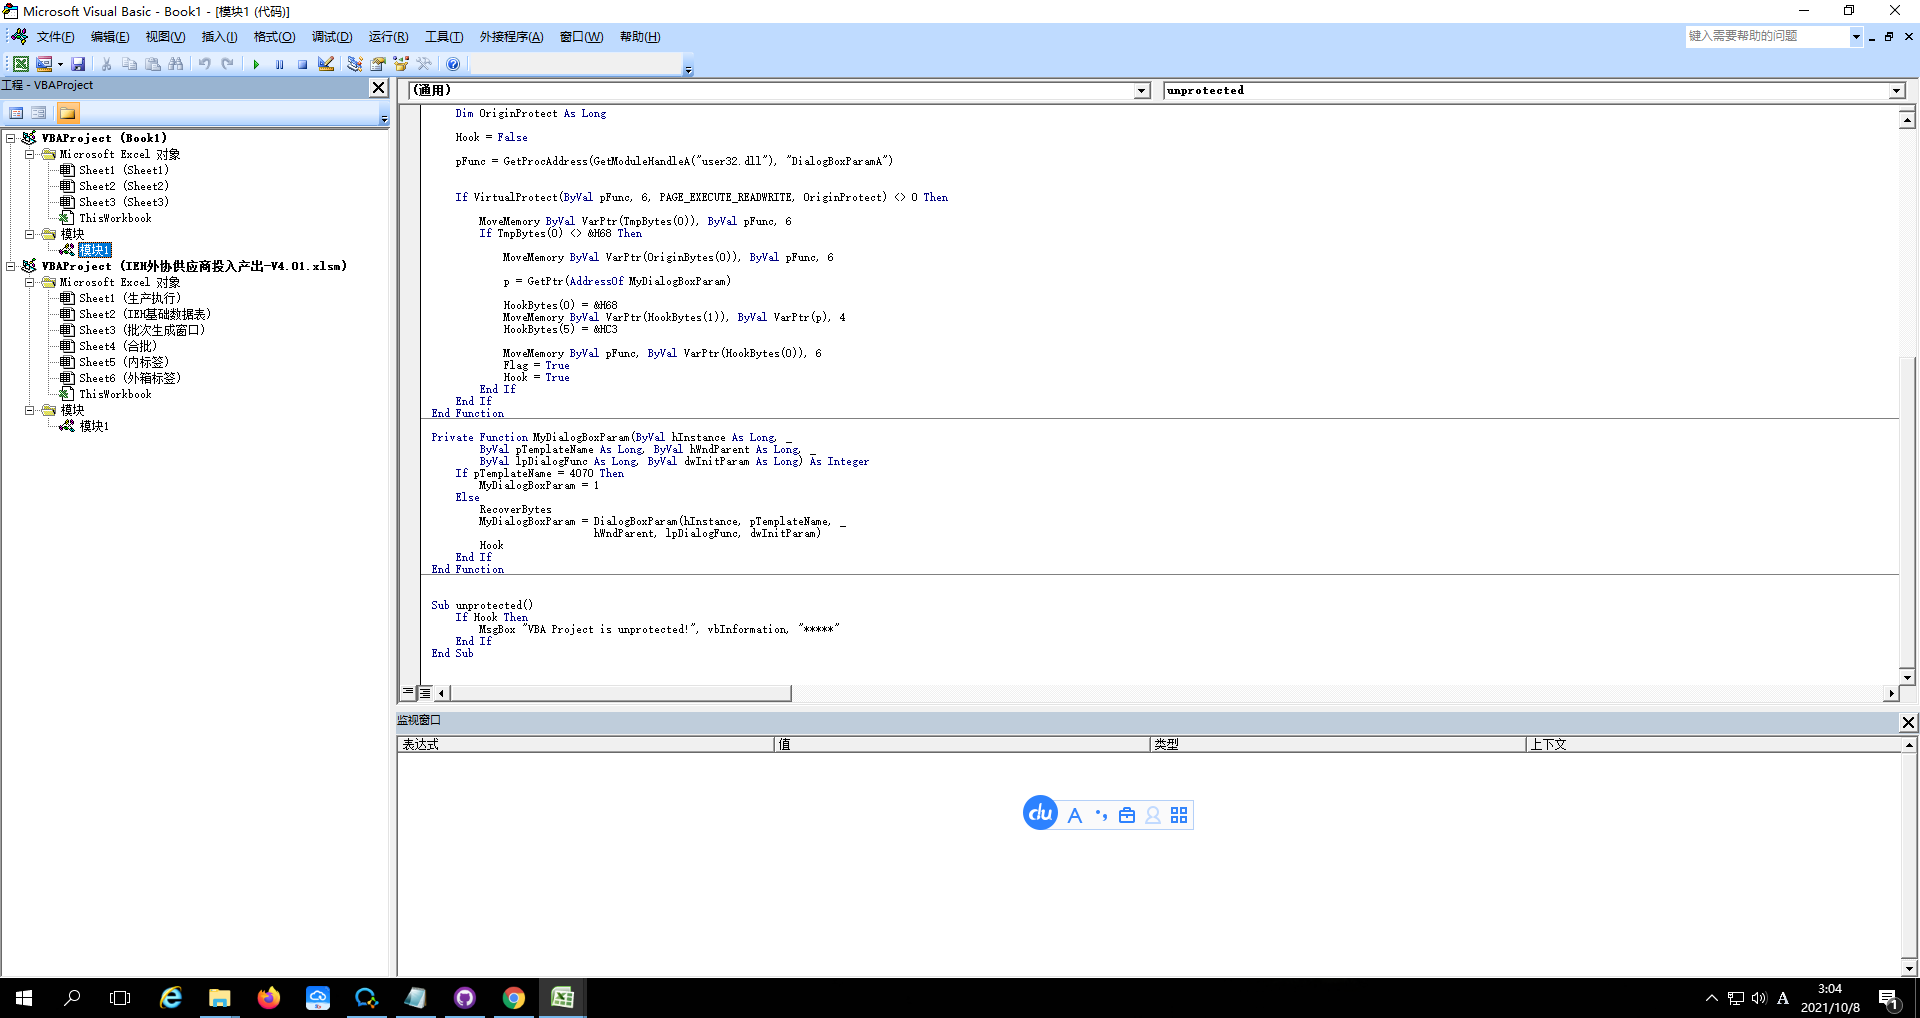
Task: Undo the last edit with the Undo icon
Action: (204, 64)
